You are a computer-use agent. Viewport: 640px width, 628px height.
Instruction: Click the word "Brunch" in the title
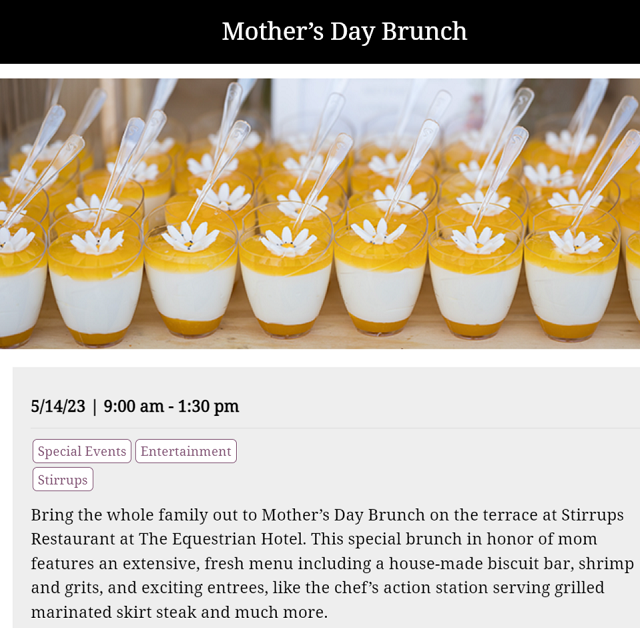(424, 31)
